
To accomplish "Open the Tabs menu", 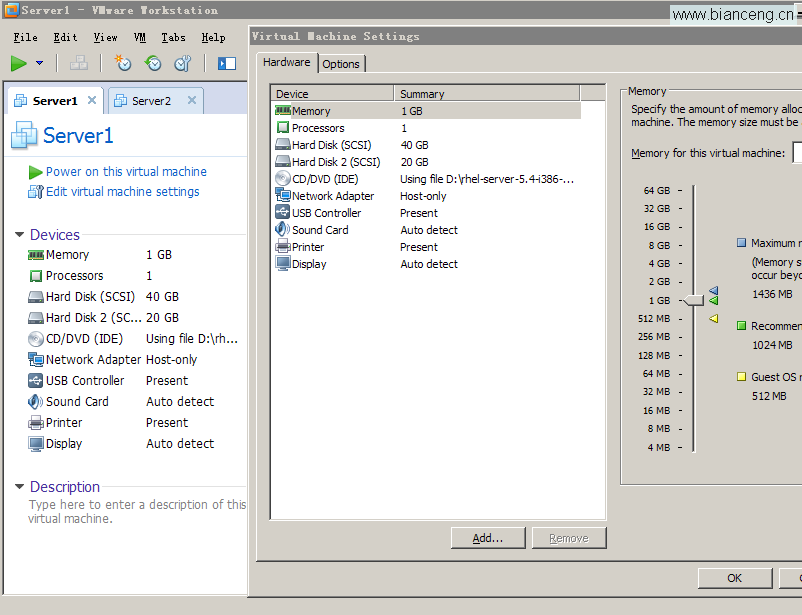I will point(173,37).
